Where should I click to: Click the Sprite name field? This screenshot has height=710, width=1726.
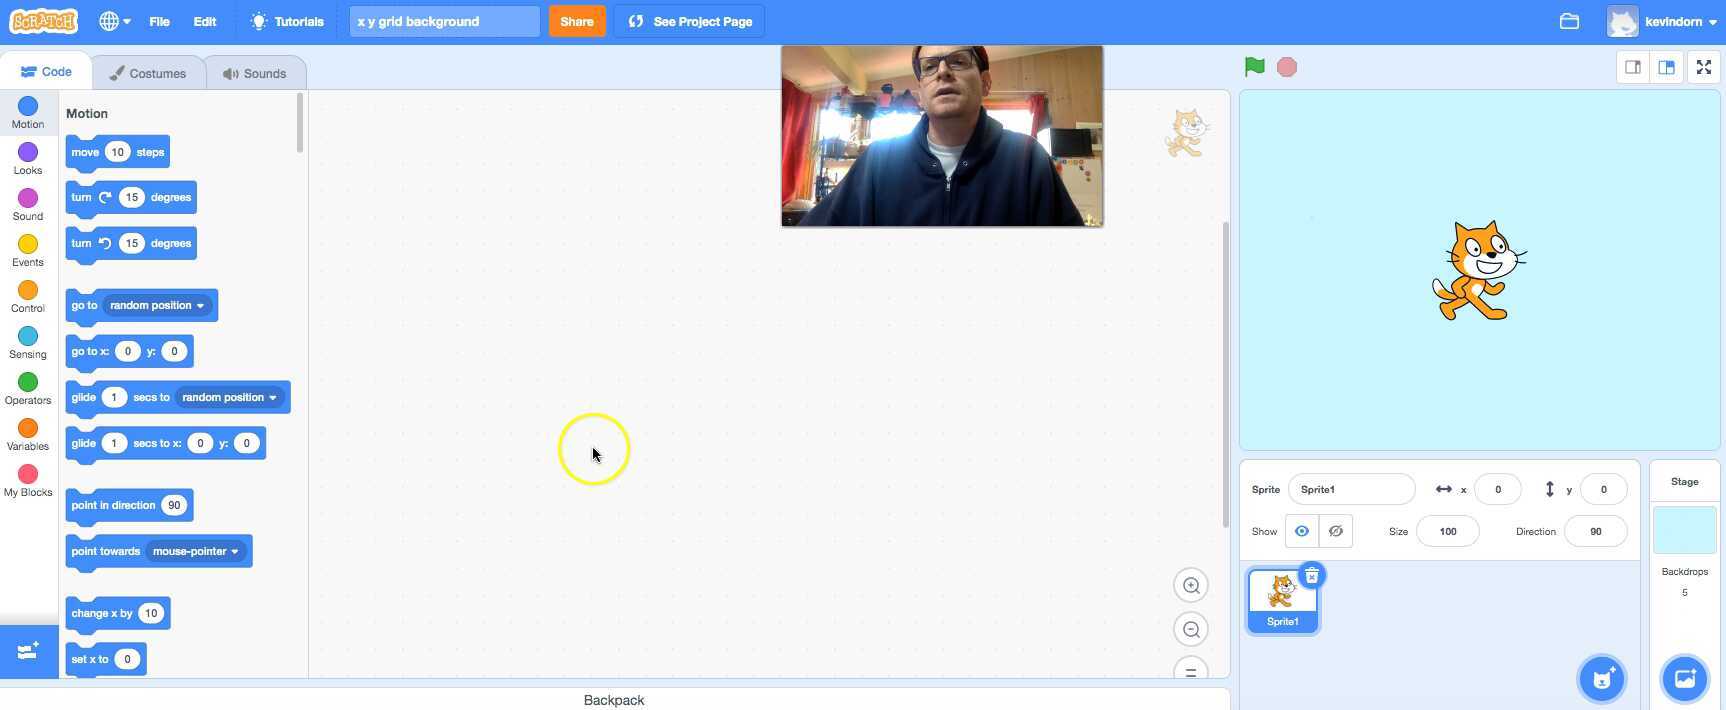1351,489
